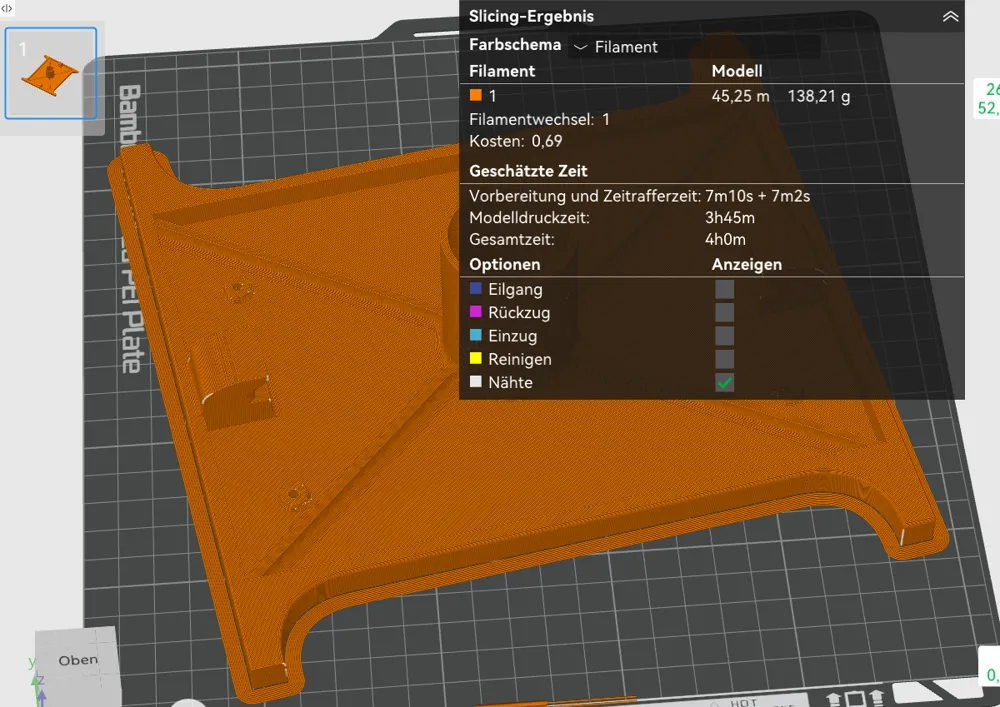Click the Nähte option label
Screen dimensions: 1000x707
pos(510,383)
